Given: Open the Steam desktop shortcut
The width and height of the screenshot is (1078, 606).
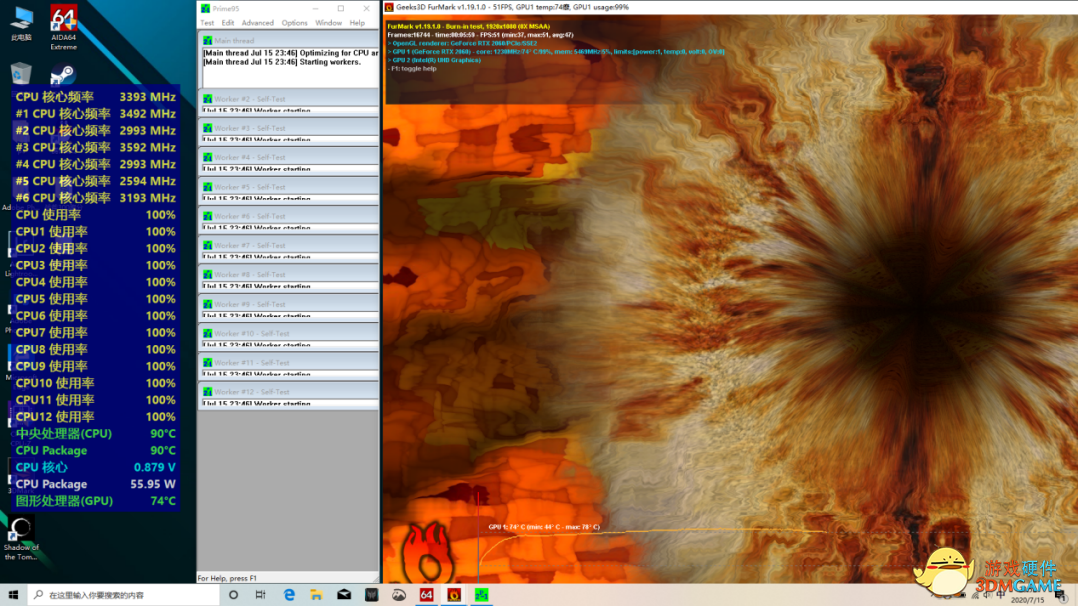Looking at the screenshot, I should point(63,76).
